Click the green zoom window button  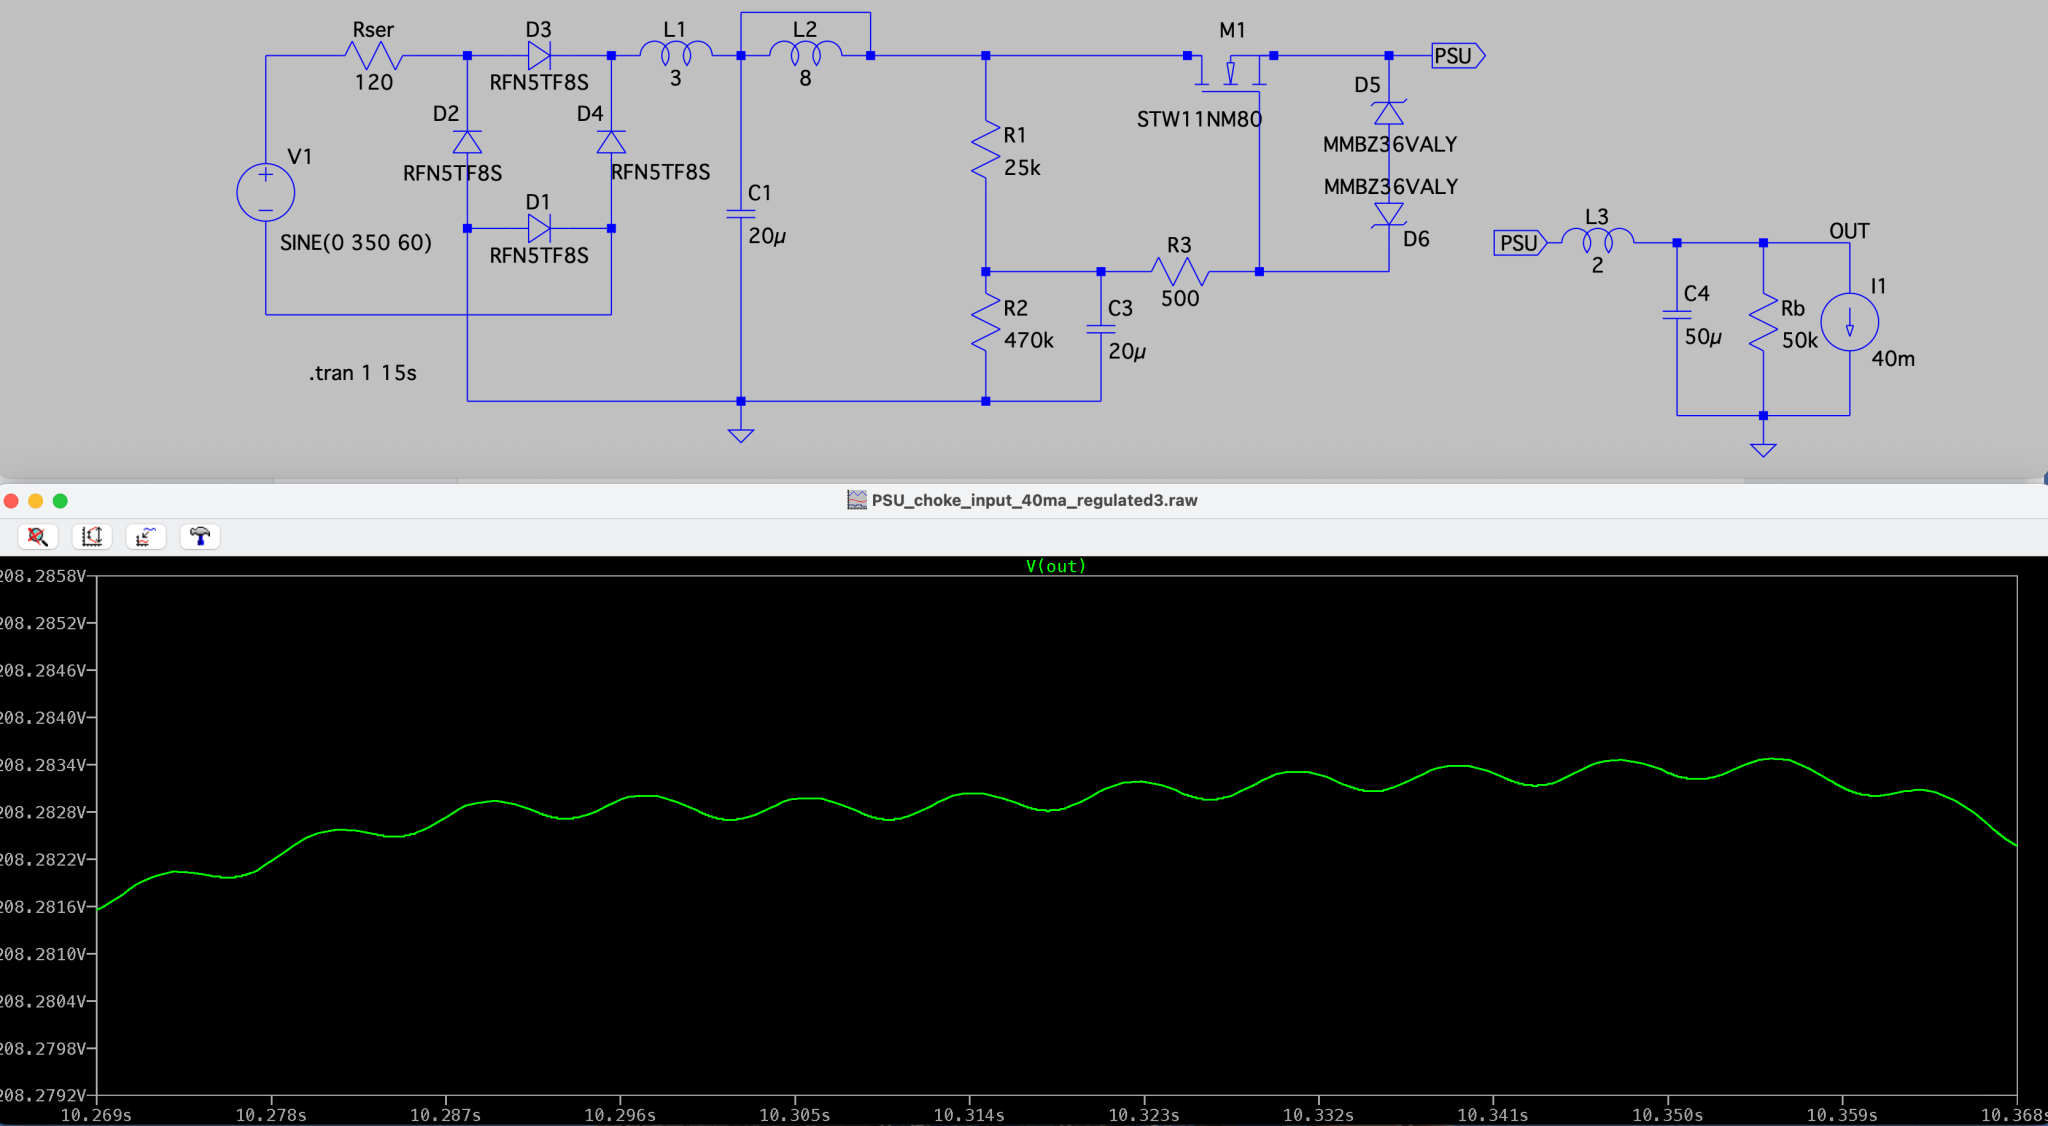coord(60,500)
